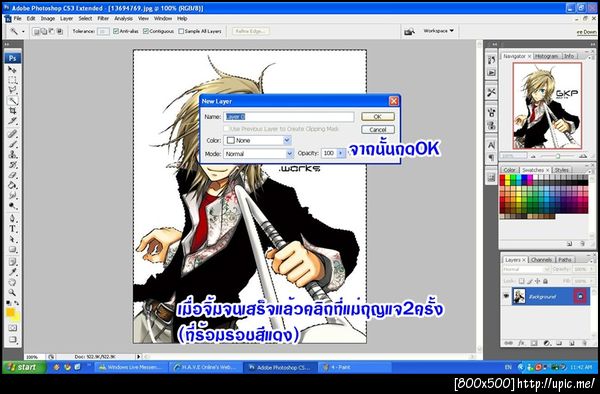Click Add to selection mode button
Screen dimensions: 600x394
click(x=44, y=31)
